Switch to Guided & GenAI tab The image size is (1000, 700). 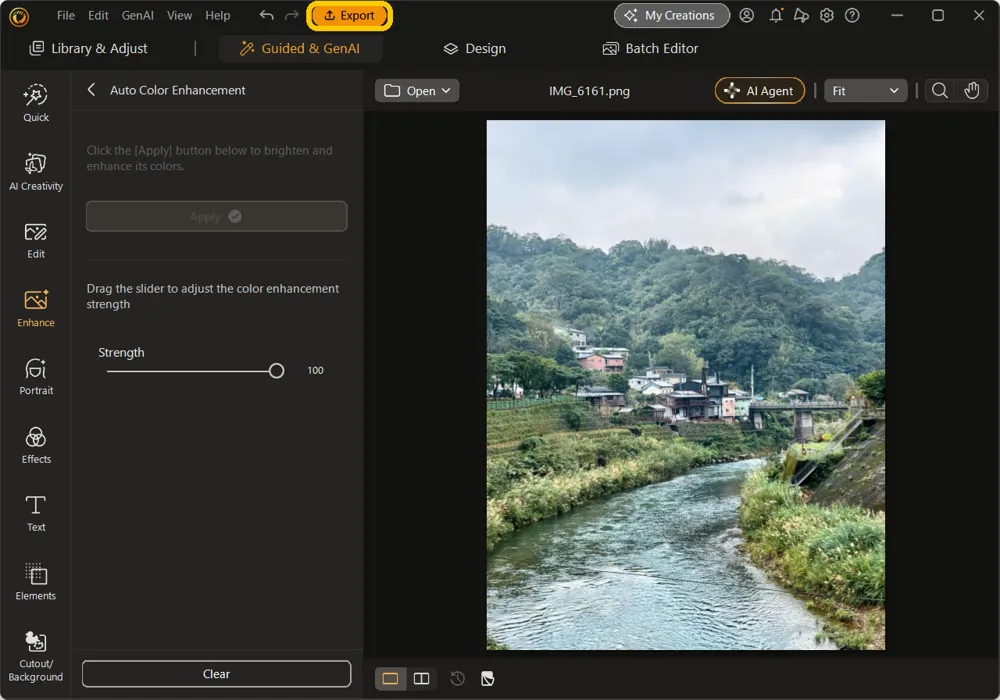coord(300,48)
